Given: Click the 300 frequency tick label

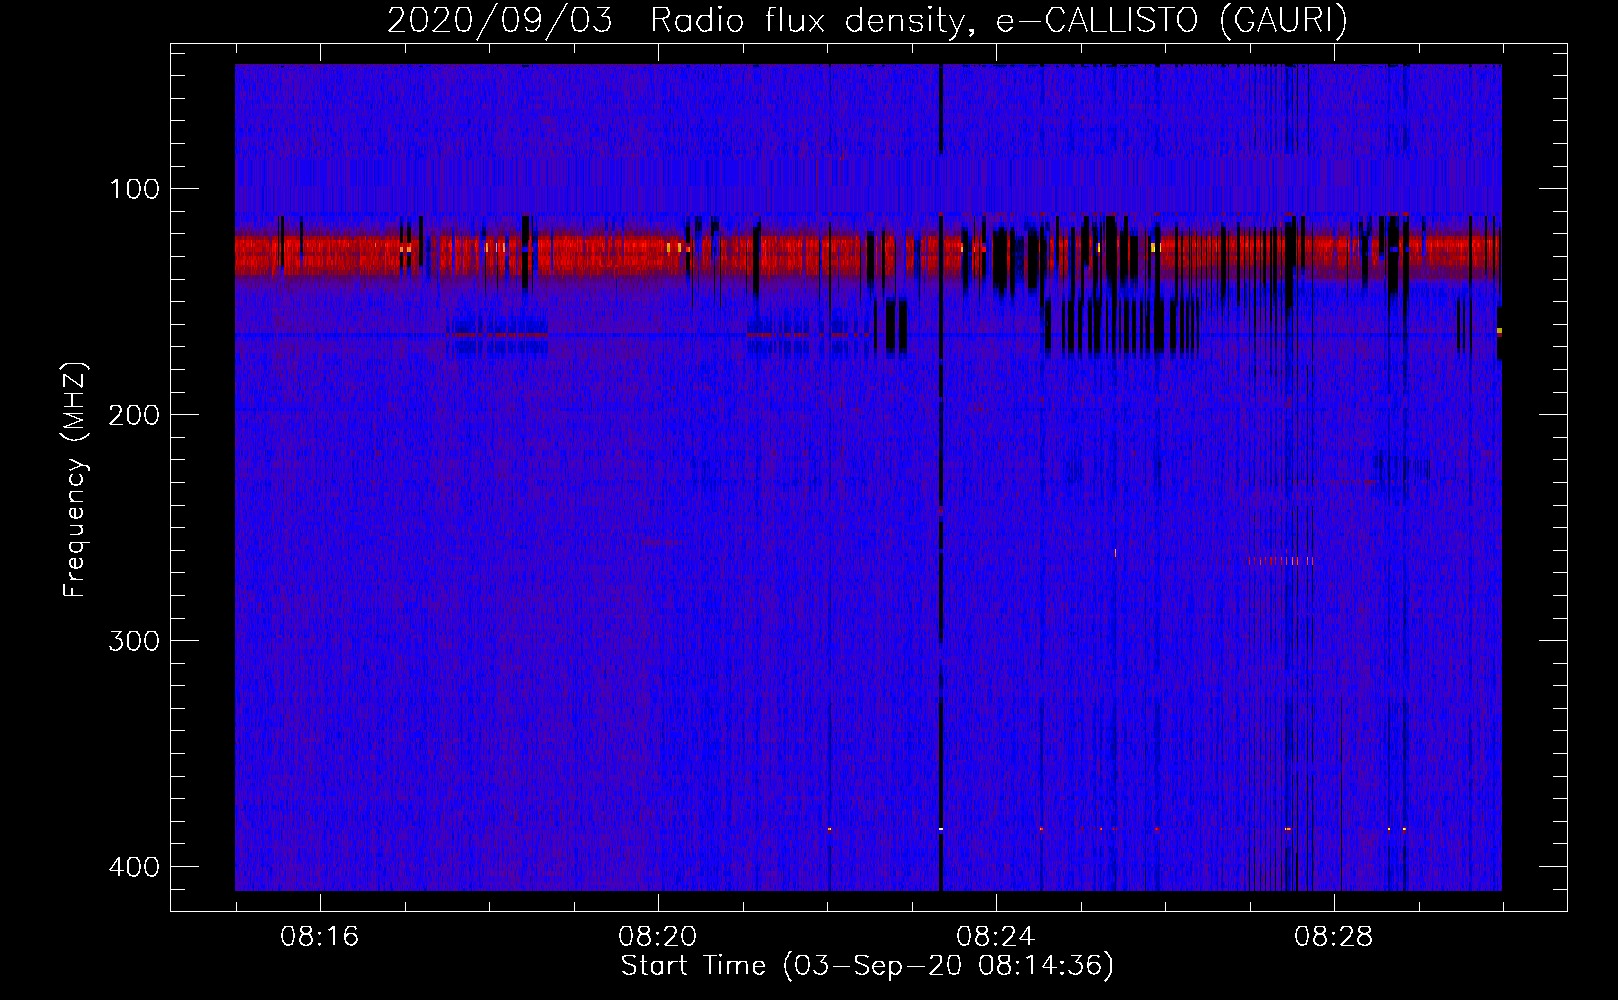Looking at the screenshot, I should point(134,641).
